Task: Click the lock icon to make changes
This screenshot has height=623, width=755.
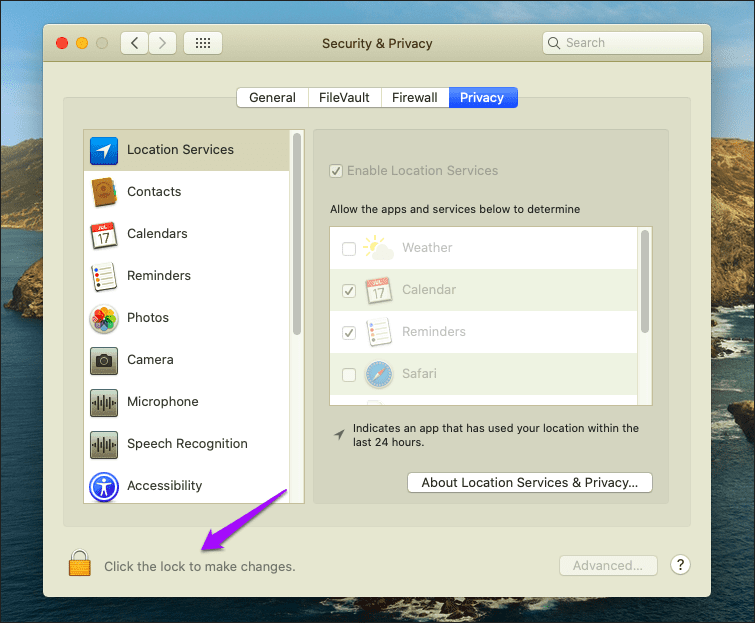Action: click(x=79, y=563)
